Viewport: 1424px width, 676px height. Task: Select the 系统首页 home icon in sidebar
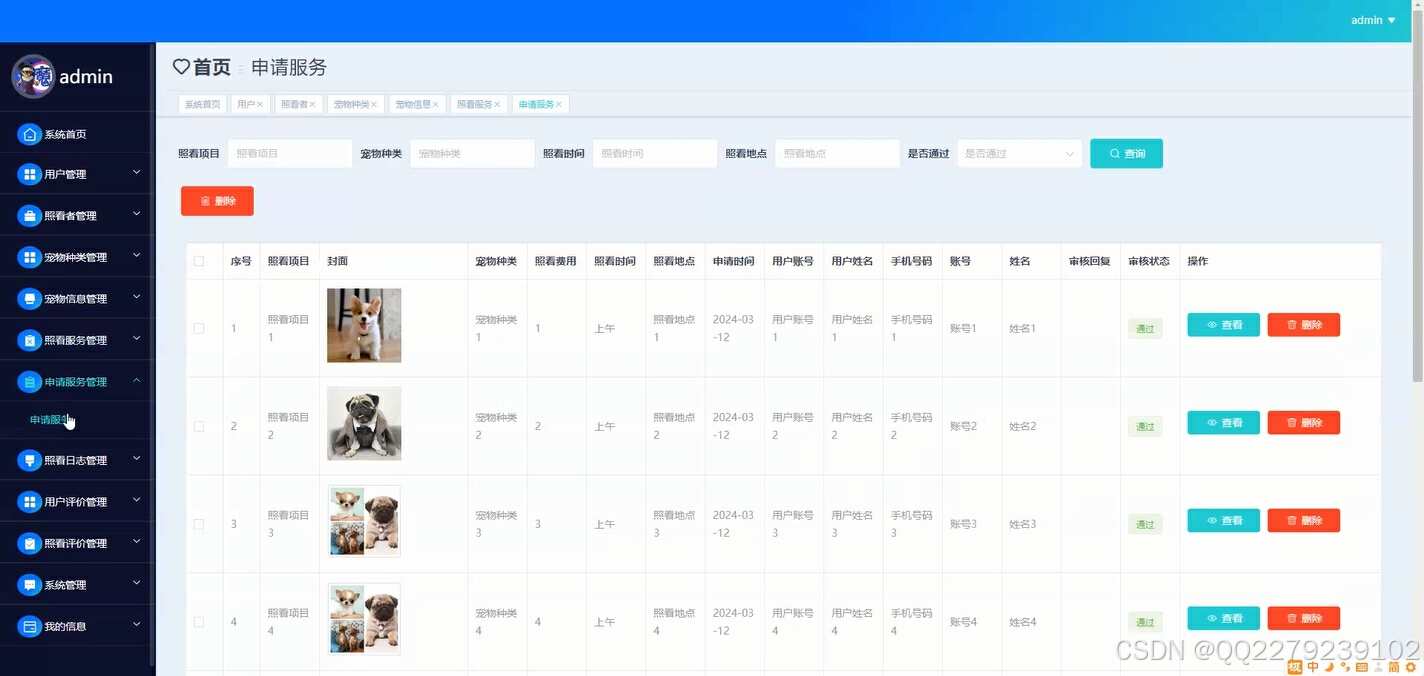coord(29,133)
